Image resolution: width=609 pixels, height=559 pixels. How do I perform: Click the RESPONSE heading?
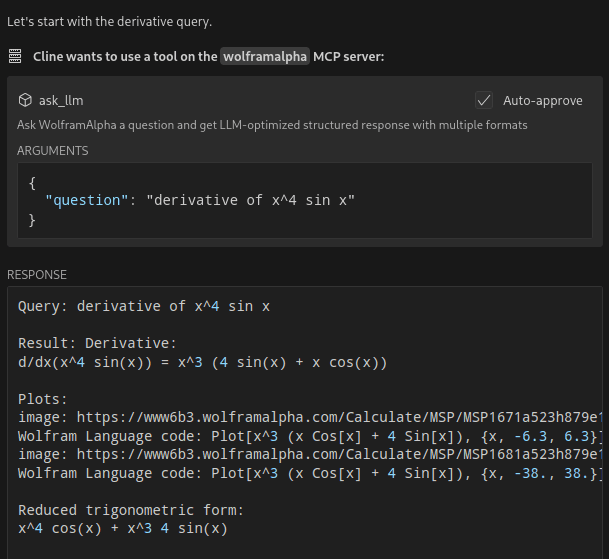click(x=37, y=275)
